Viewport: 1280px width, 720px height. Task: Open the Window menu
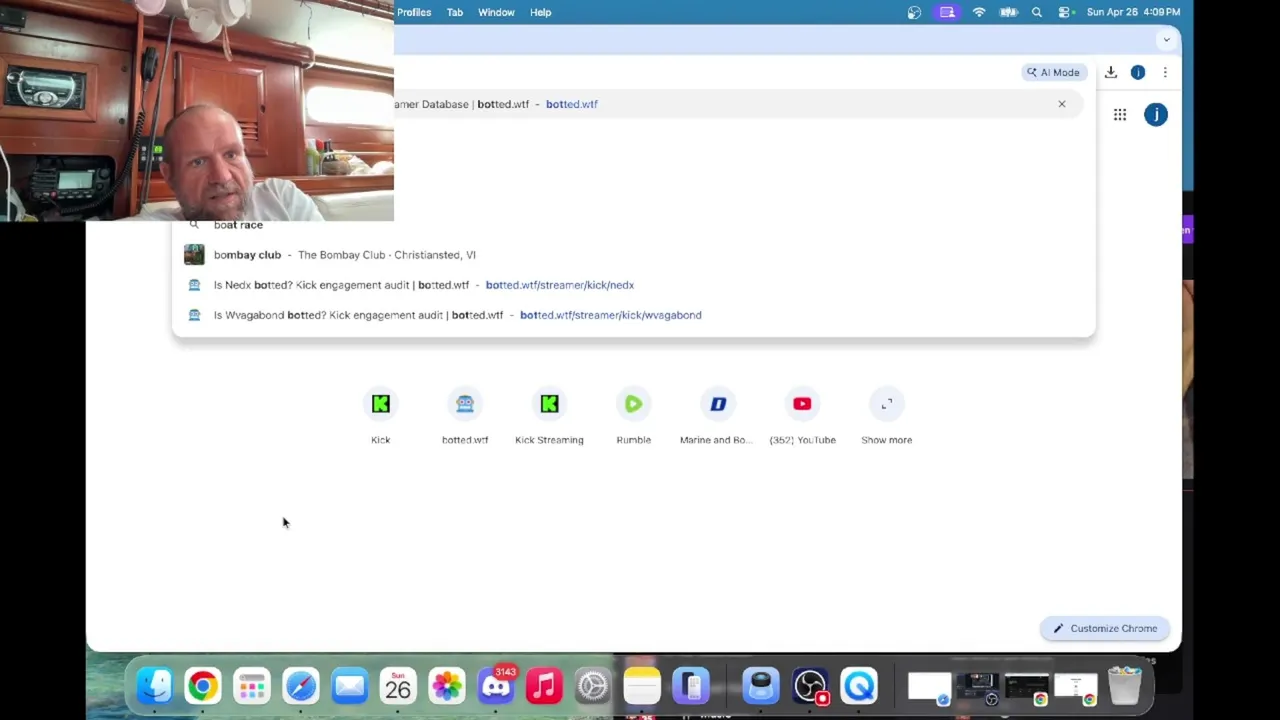(496, 12)
